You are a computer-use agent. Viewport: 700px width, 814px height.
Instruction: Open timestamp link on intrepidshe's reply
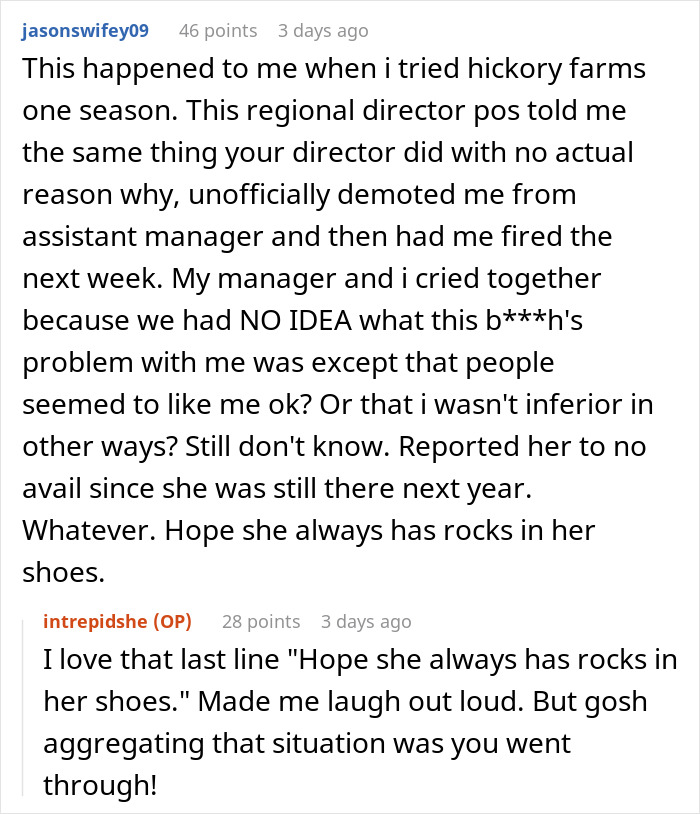coord(366,622)
